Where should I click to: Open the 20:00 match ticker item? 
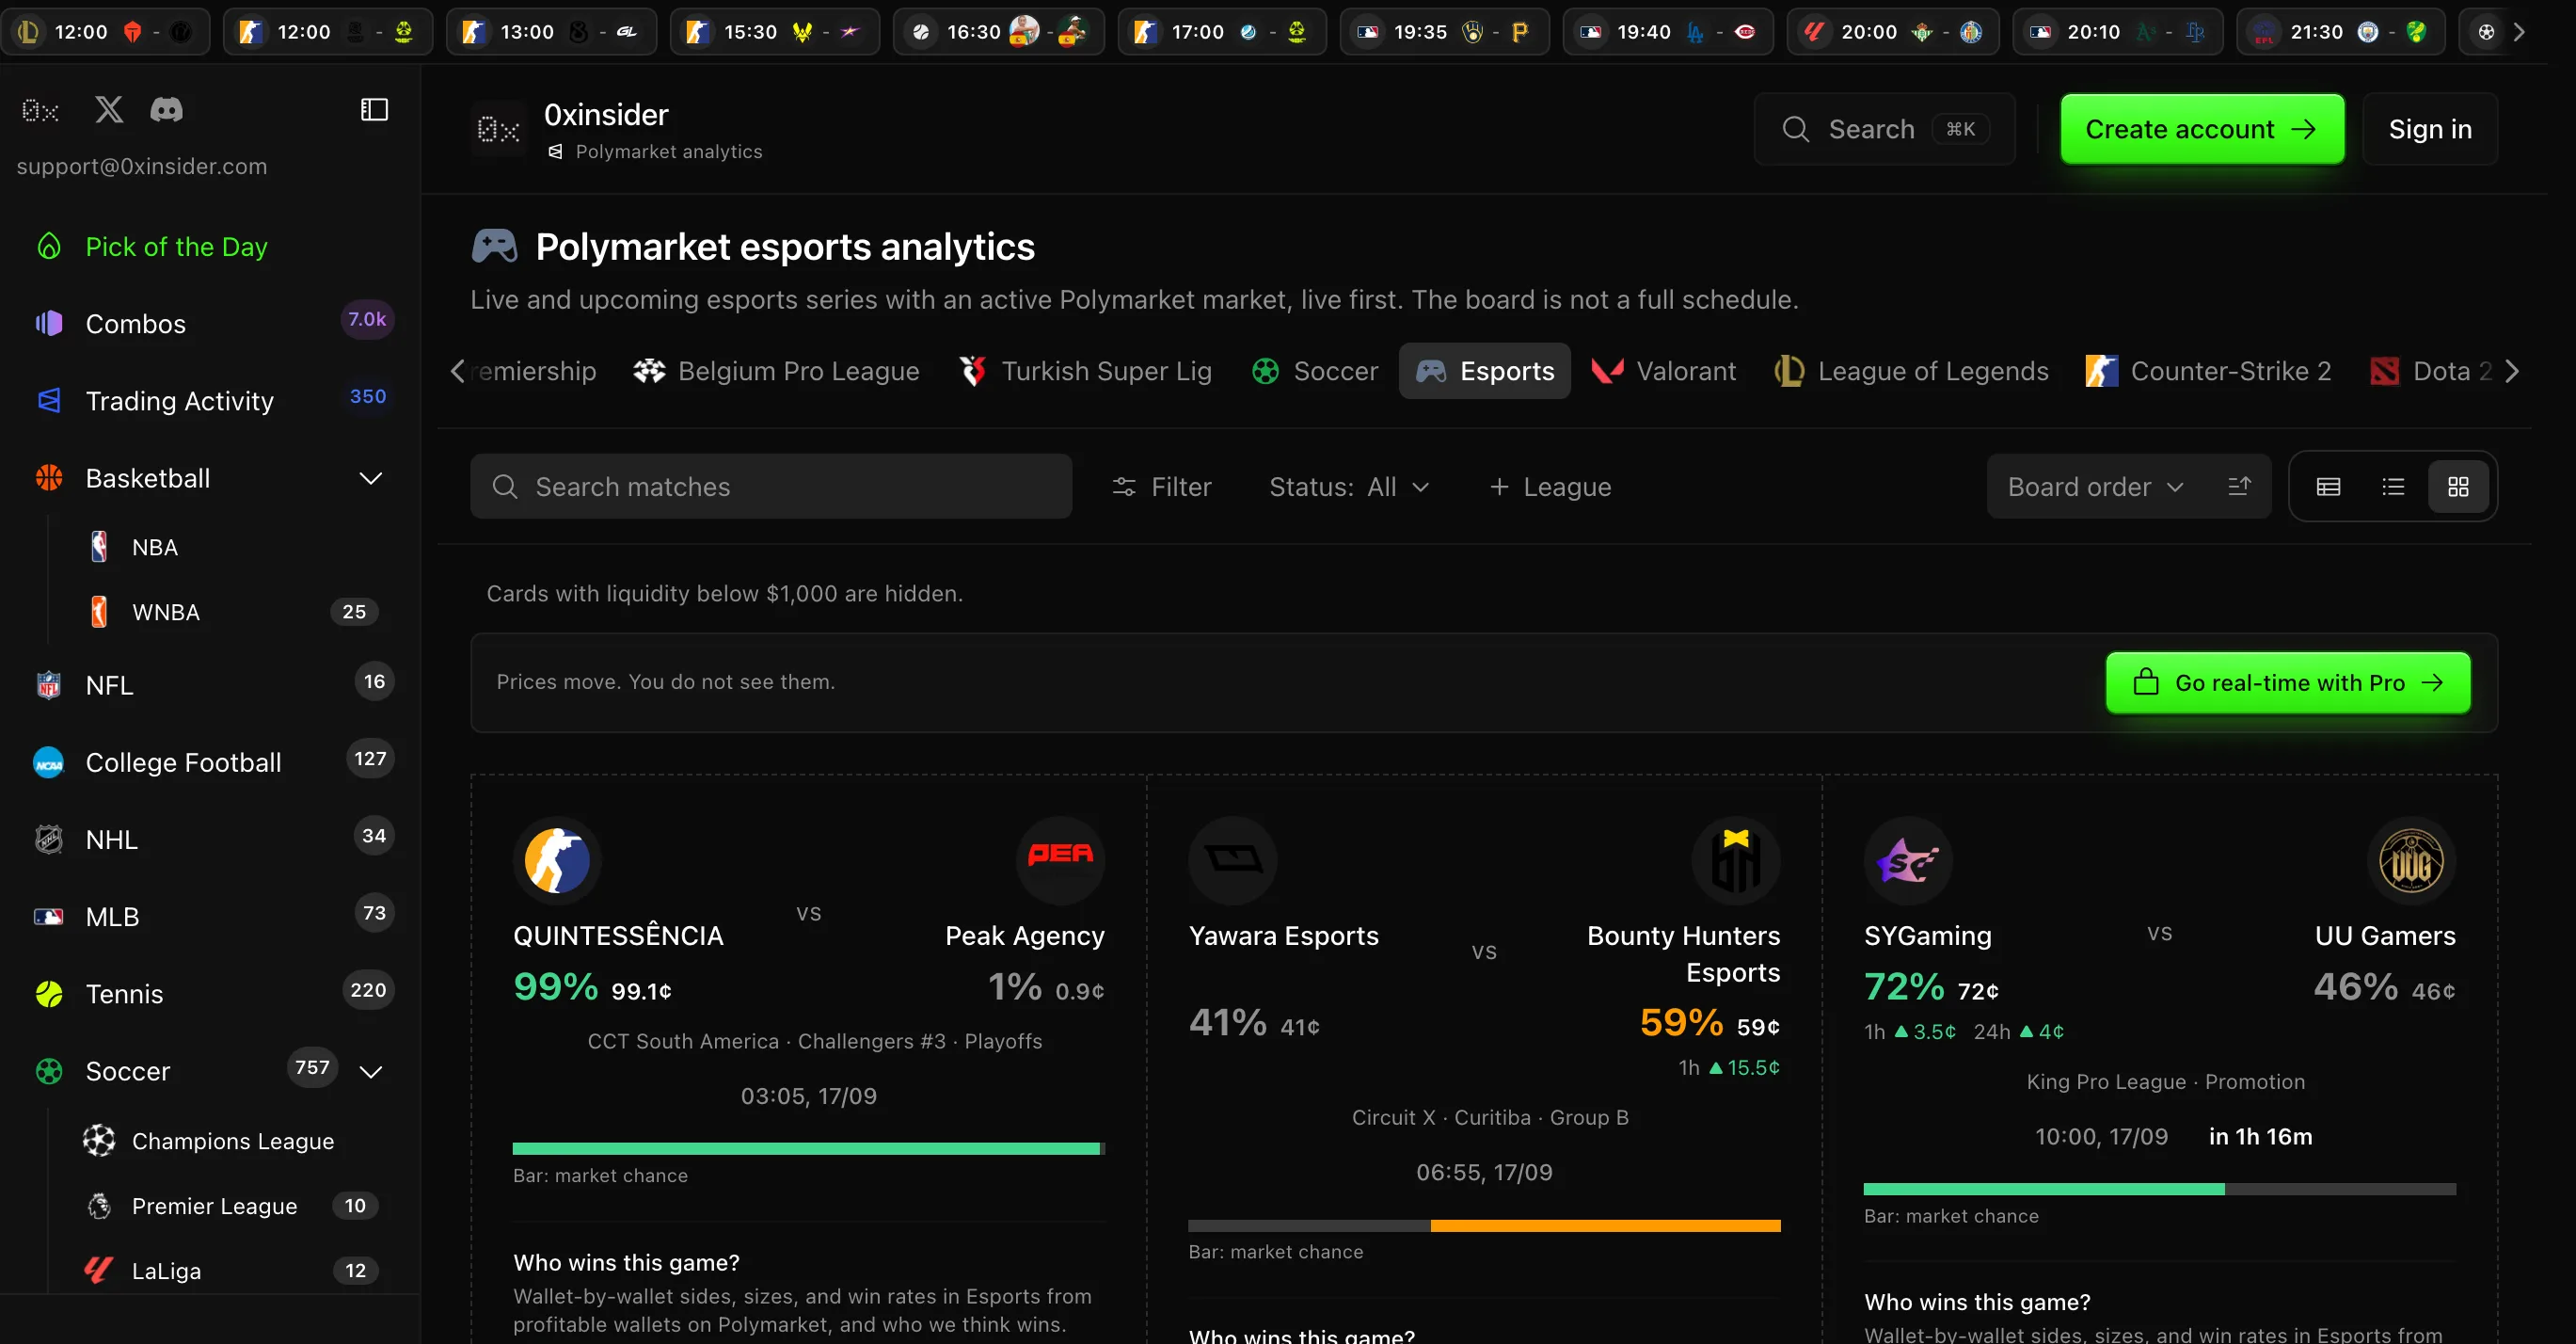click(1895, 32)
